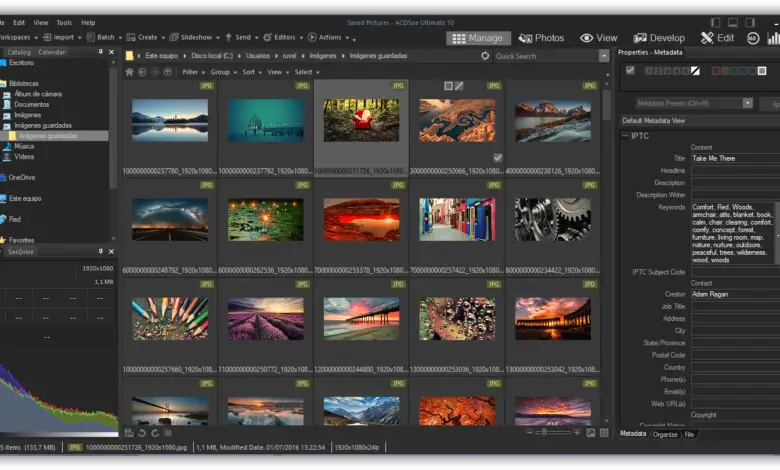Click the refresh icon beside Quick Search
The height and width of the screenshot is (470, 780).
coord(485,56)
